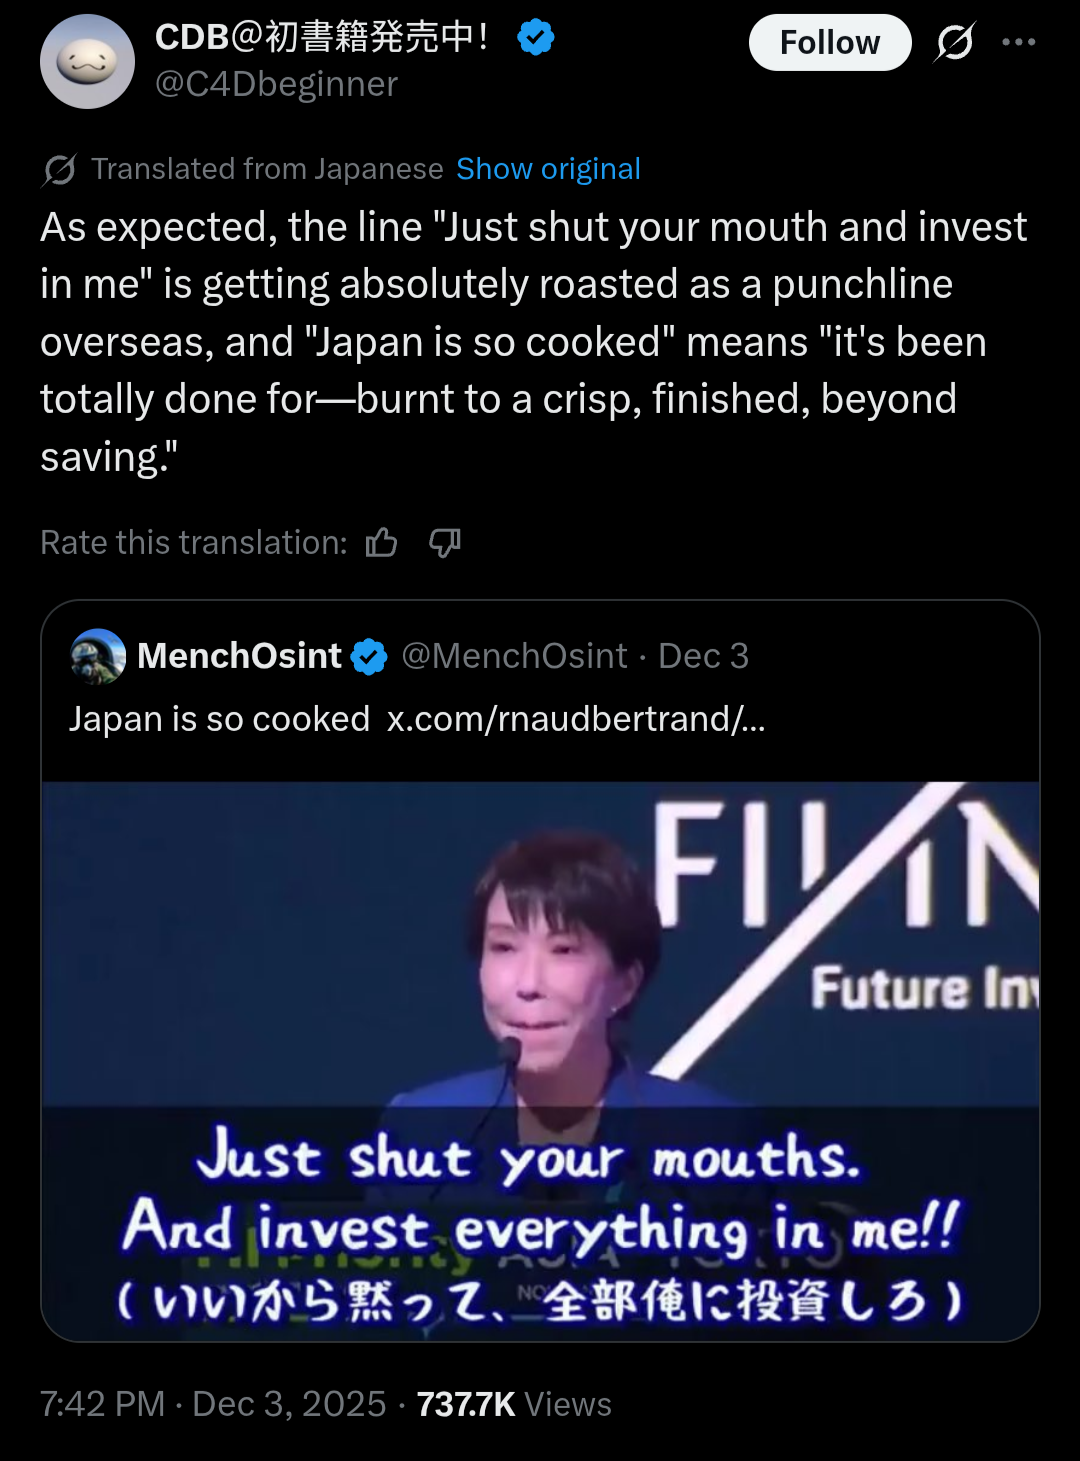Play the quoted video thumbnail
The width and height of the screenshot is (1080, 1461).
540,1060
